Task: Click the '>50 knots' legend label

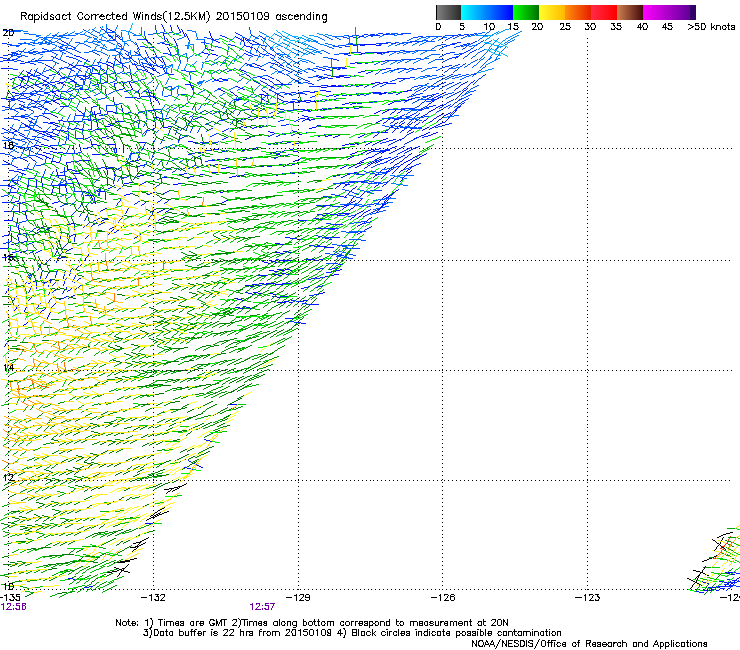Action: pos(711,27)
